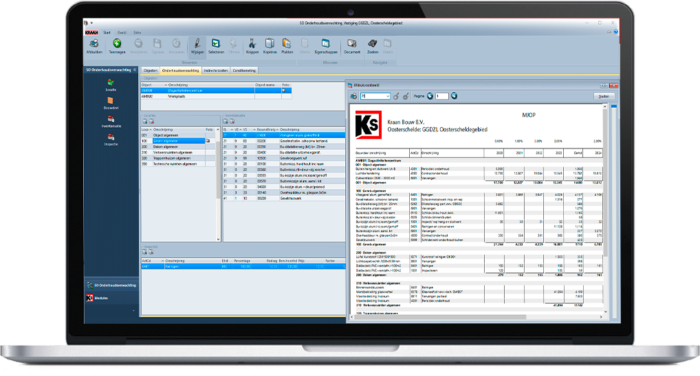Open the Inspectie sidebar item
700x376 pixels.
pyautogui.click(x=111, y=140)
